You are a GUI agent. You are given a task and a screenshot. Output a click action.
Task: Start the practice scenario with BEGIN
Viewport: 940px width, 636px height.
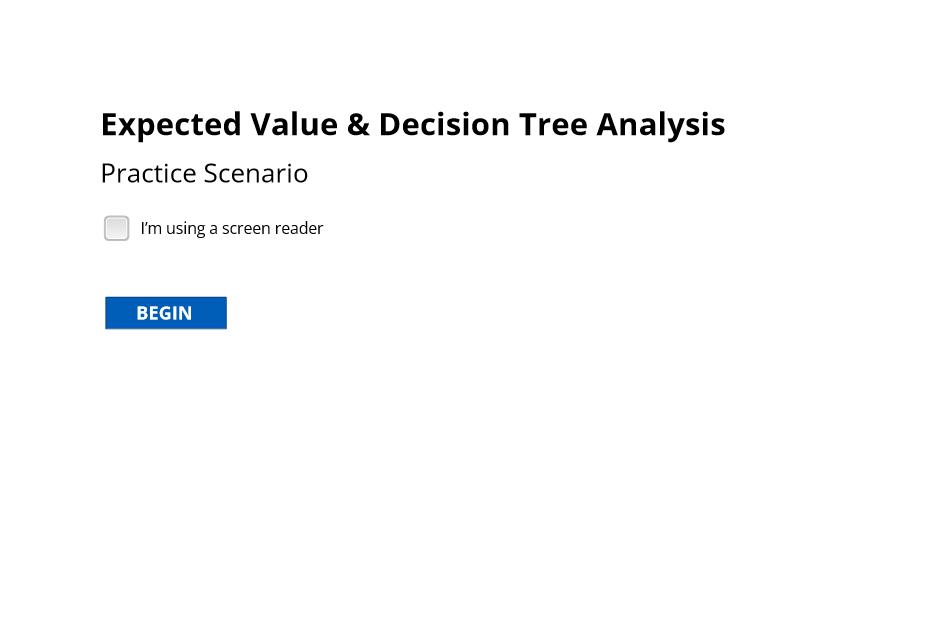[166, 313]
